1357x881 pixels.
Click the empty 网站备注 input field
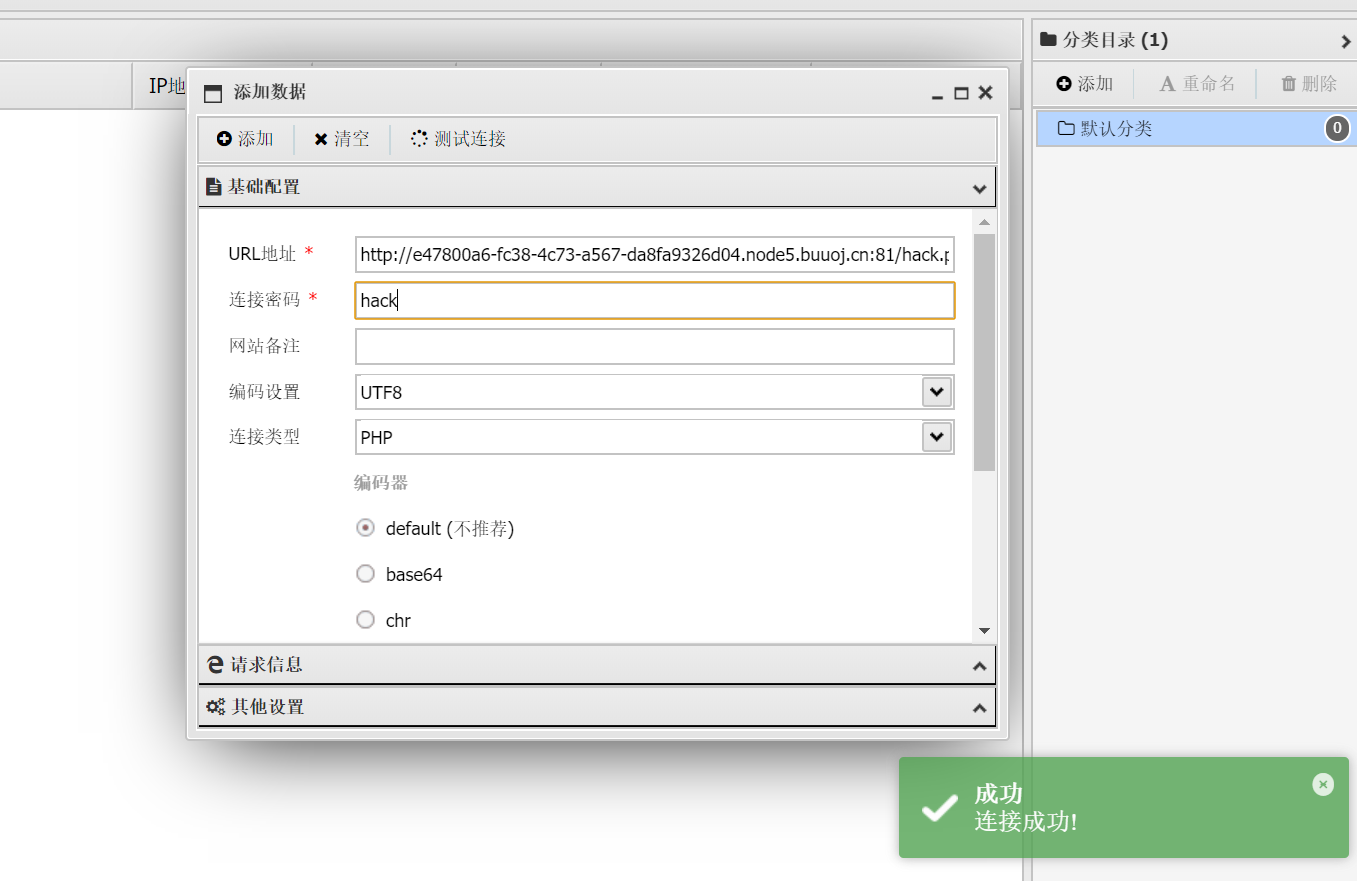click(655, 346)
